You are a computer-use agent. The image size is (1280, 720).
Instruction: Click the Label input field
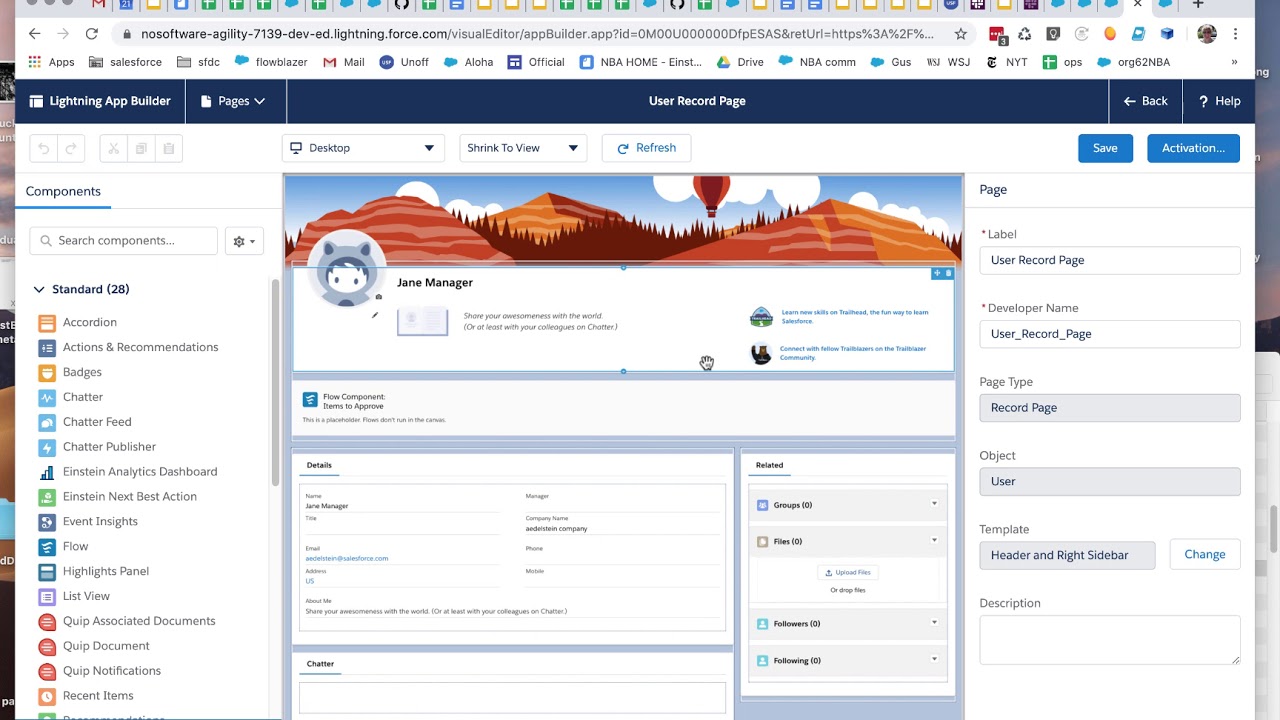tap(1110, 260)
